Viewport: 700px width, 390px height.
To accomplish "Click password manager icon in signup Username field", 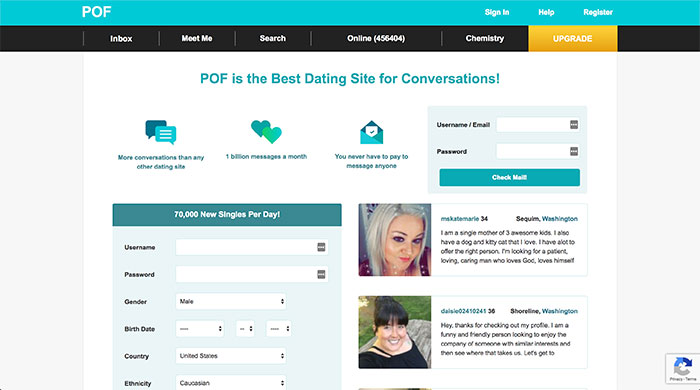I will coord(321,247).
